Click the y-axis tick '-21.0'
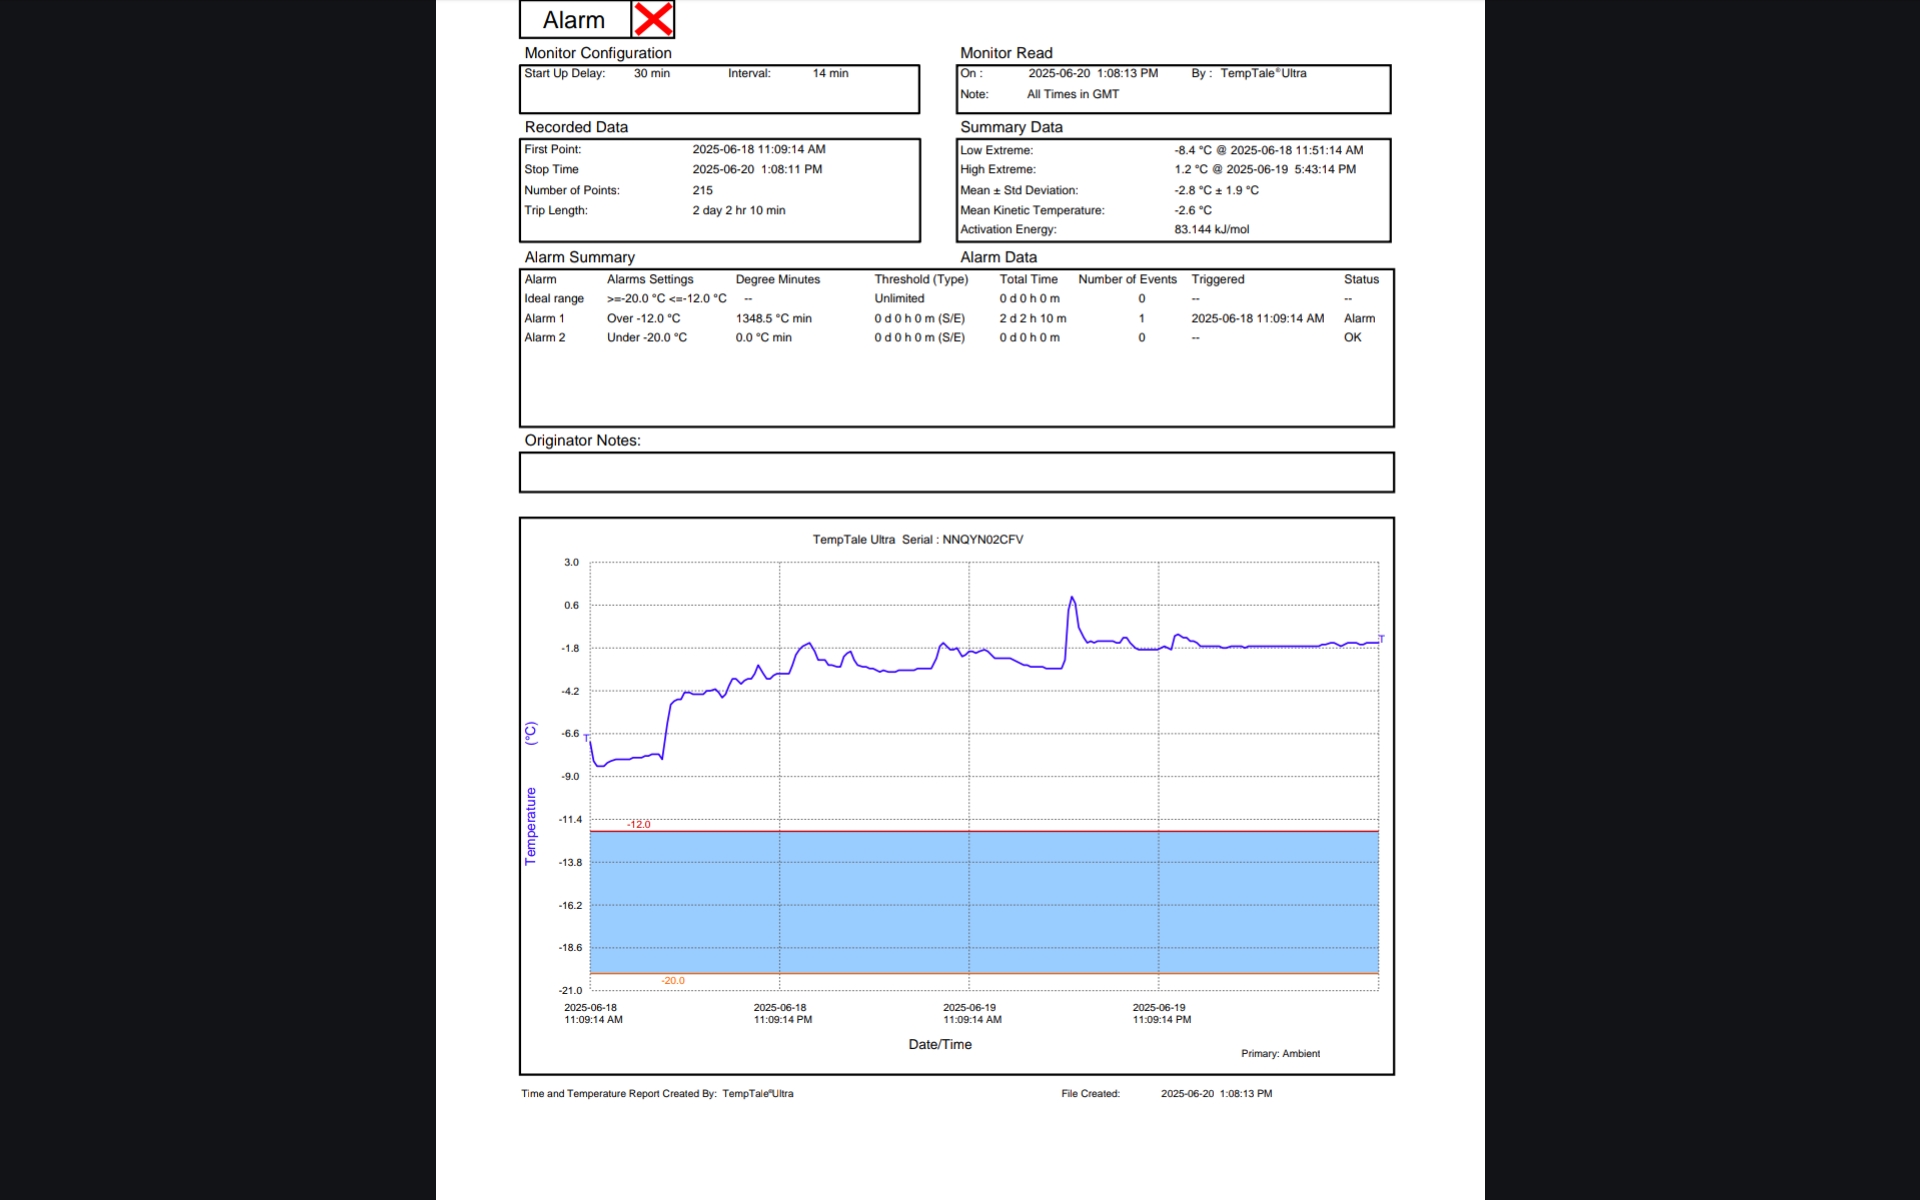 click(x=570, y=990)
